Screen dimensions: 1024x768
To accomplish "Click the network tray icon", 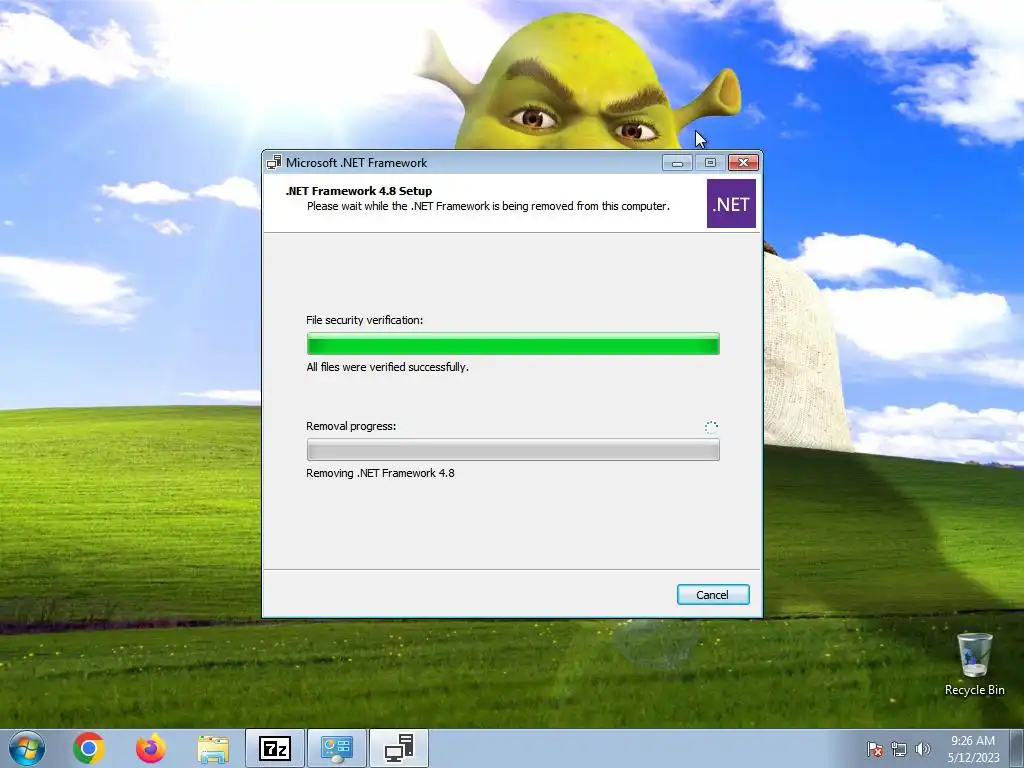I will click(899, 749).
